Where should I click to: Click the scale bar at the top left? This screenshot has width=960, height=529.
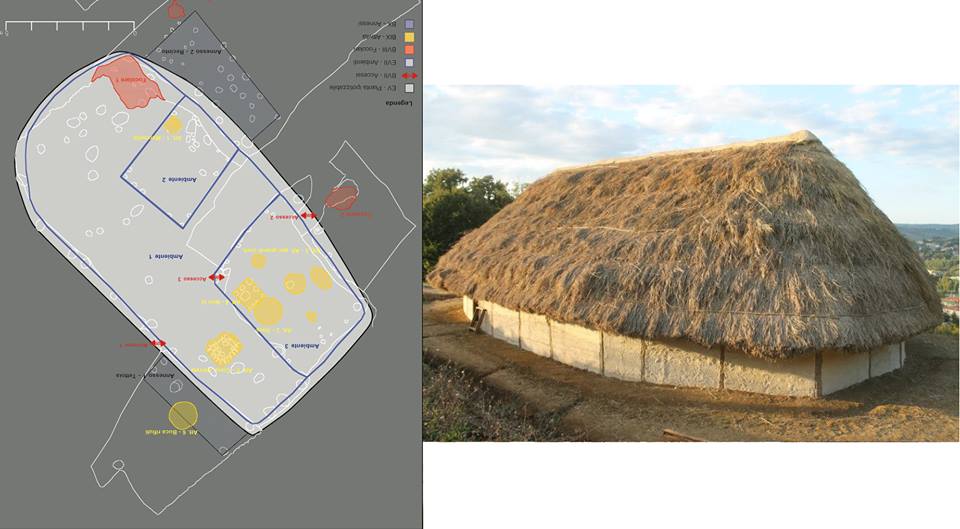coord(70,26)
